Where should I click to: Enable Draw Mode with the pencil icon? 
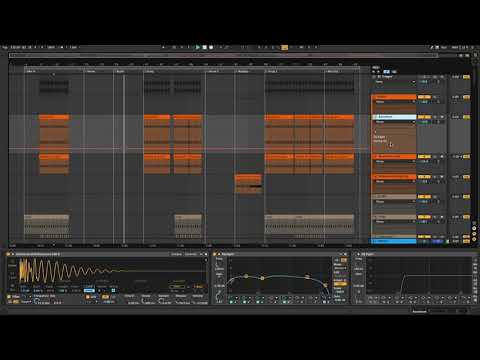pos(431,47)
